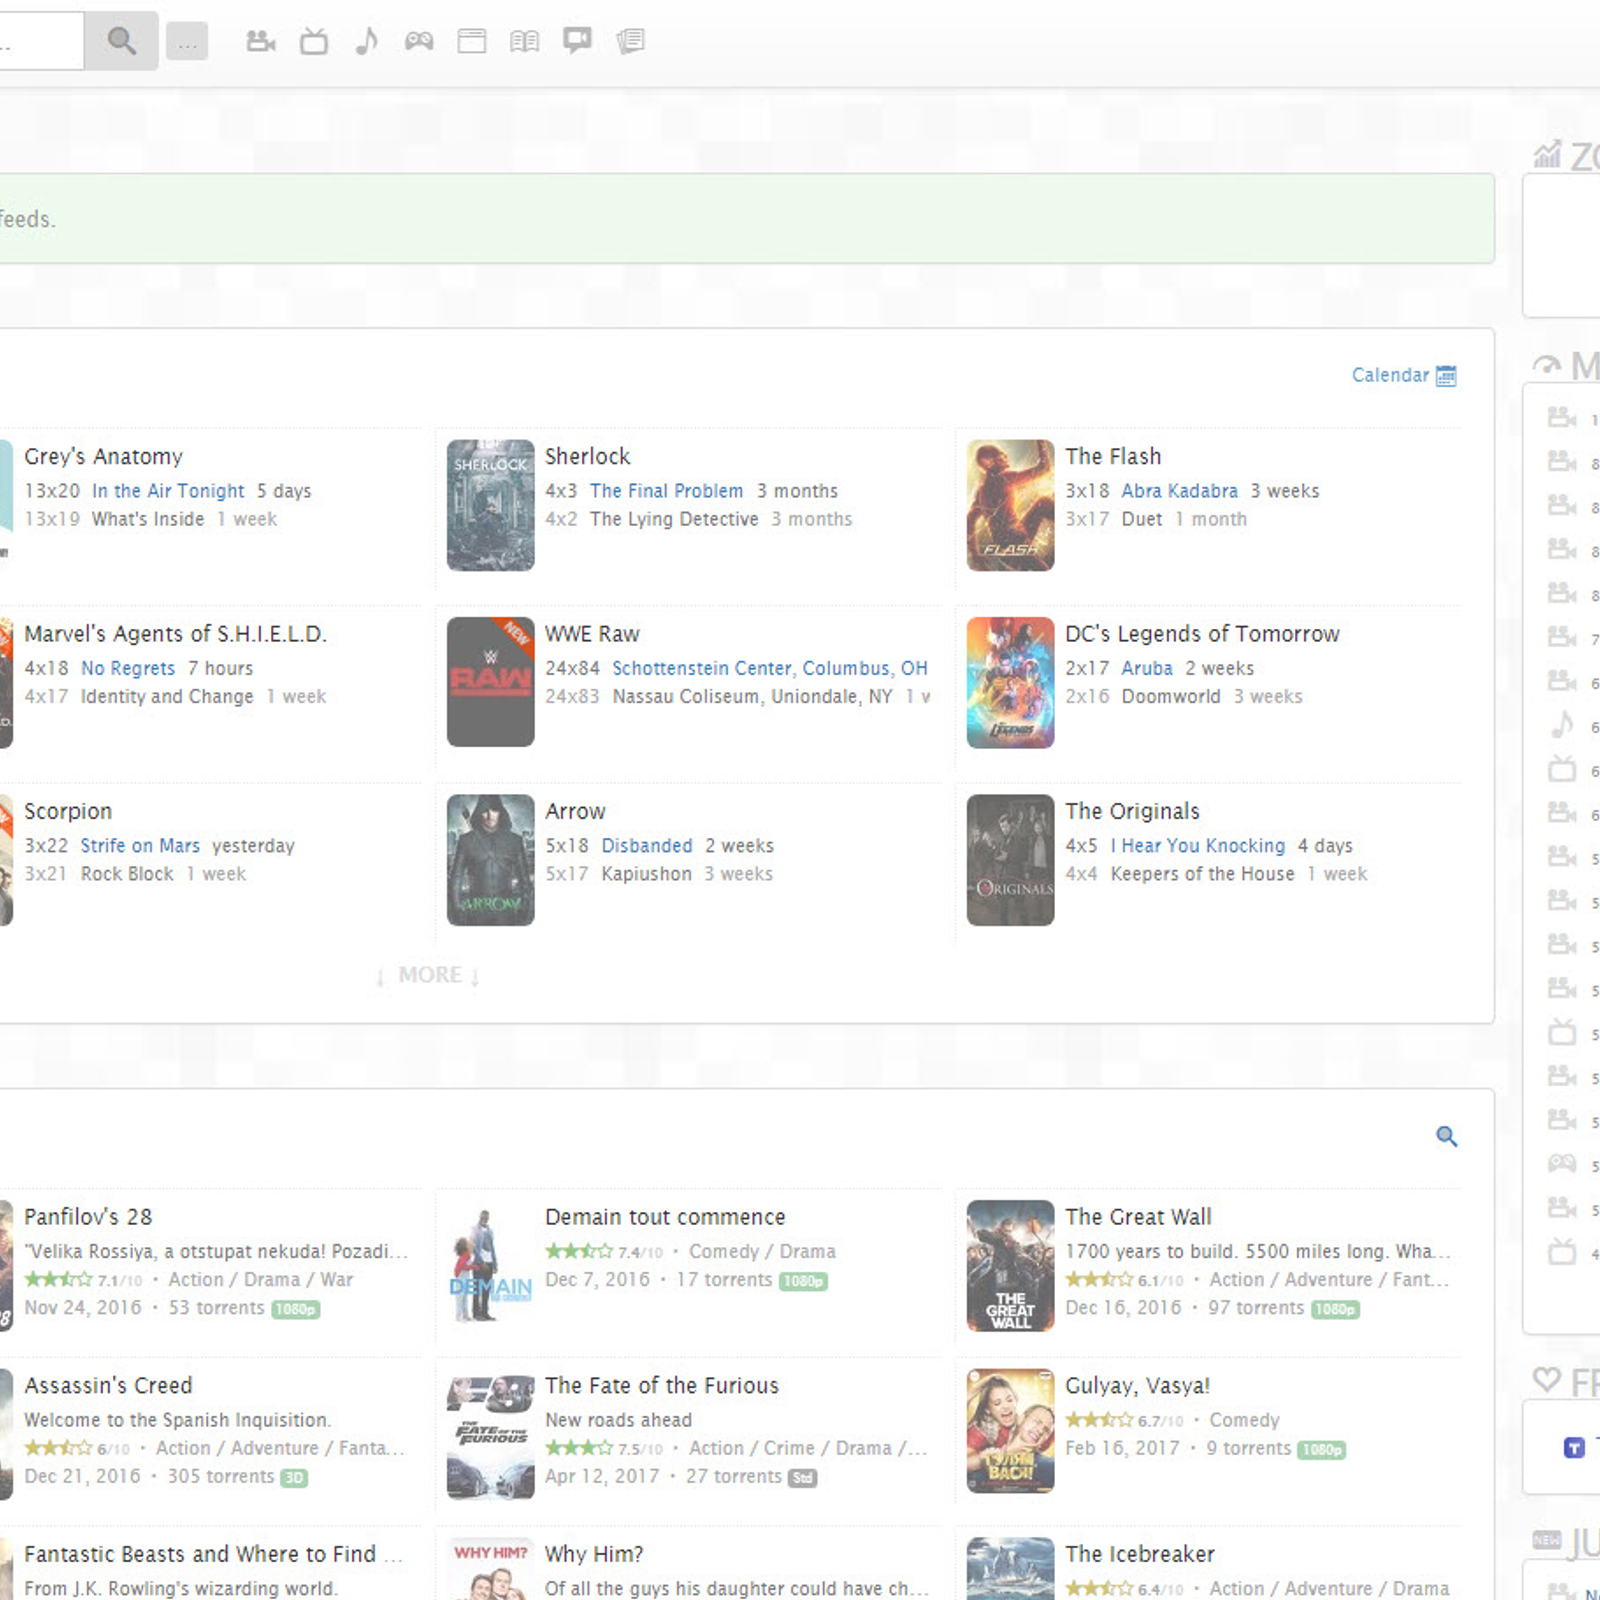Open episode Abra Kadabra

(x=1179, y=491)
